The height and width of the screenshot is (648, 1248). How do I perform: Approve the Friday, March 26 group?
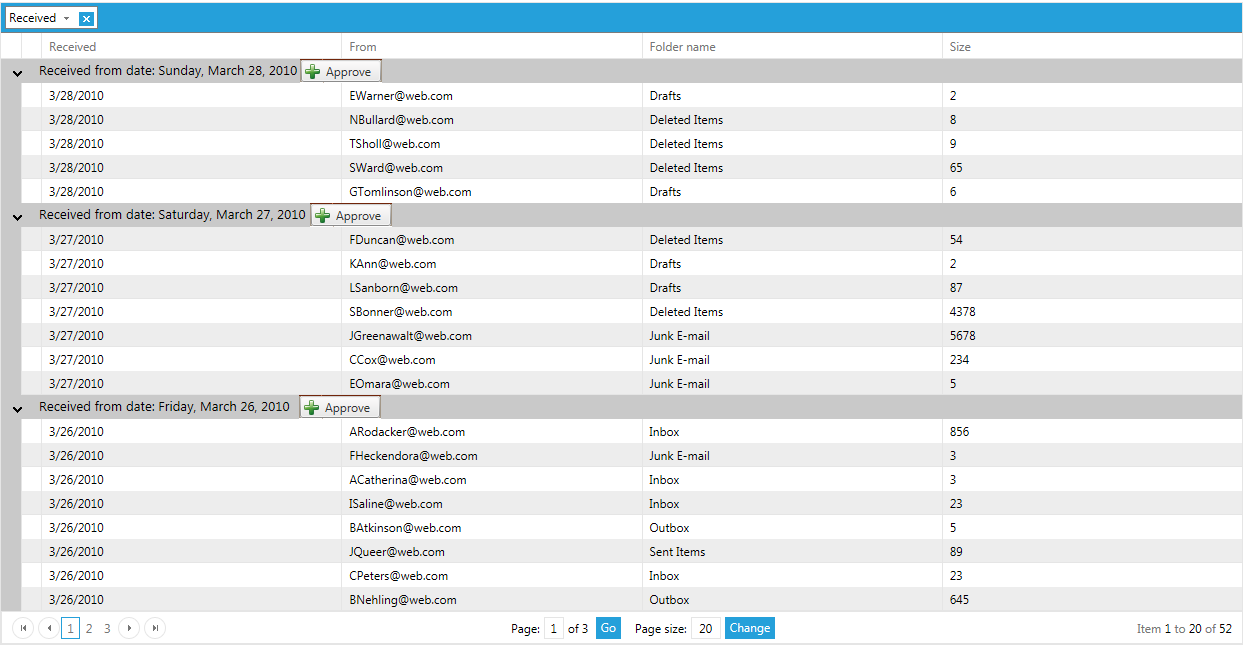pos(340,407)
